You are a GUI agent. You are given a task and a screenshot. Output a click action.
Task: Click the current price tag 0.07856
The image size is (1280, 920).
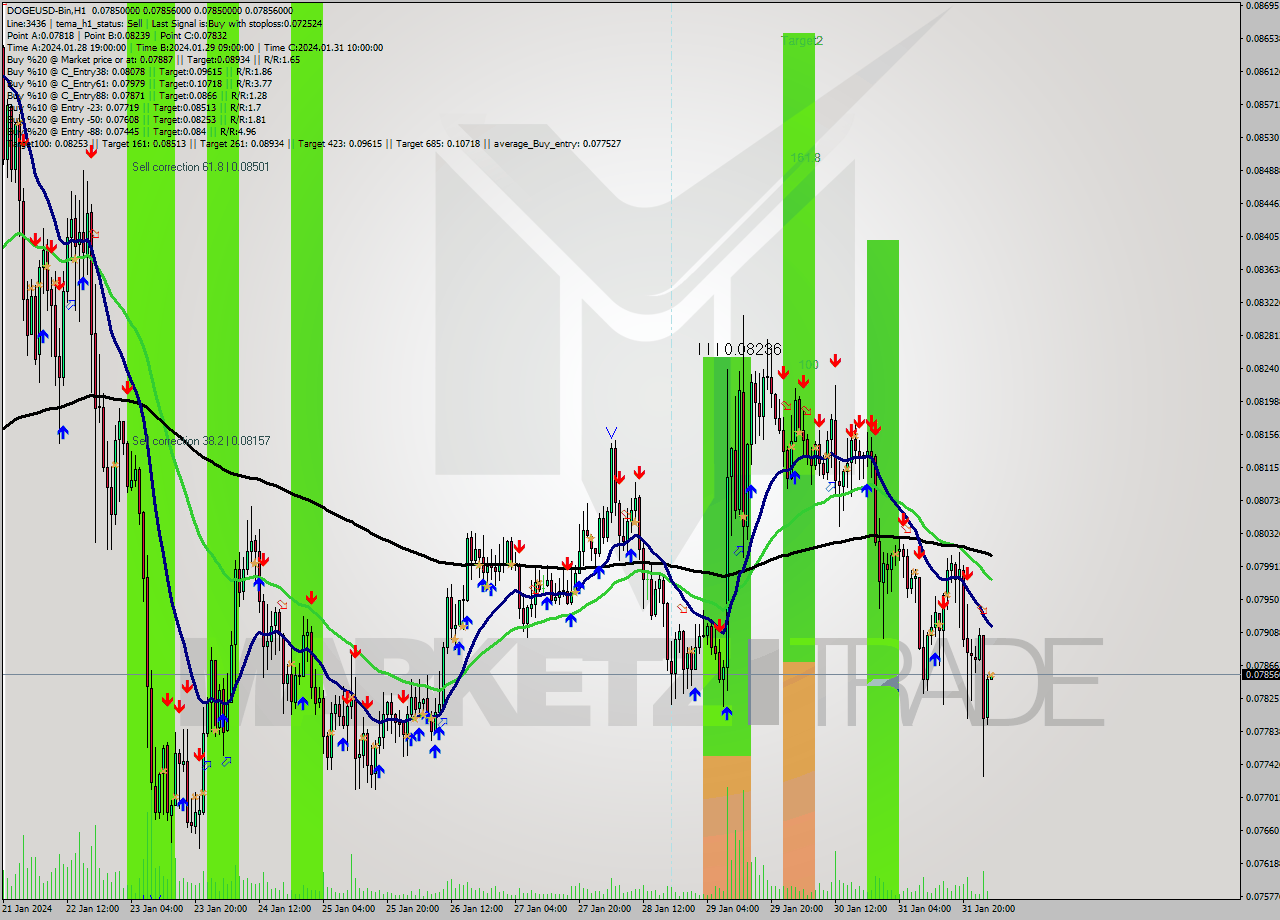(1260, 674)
